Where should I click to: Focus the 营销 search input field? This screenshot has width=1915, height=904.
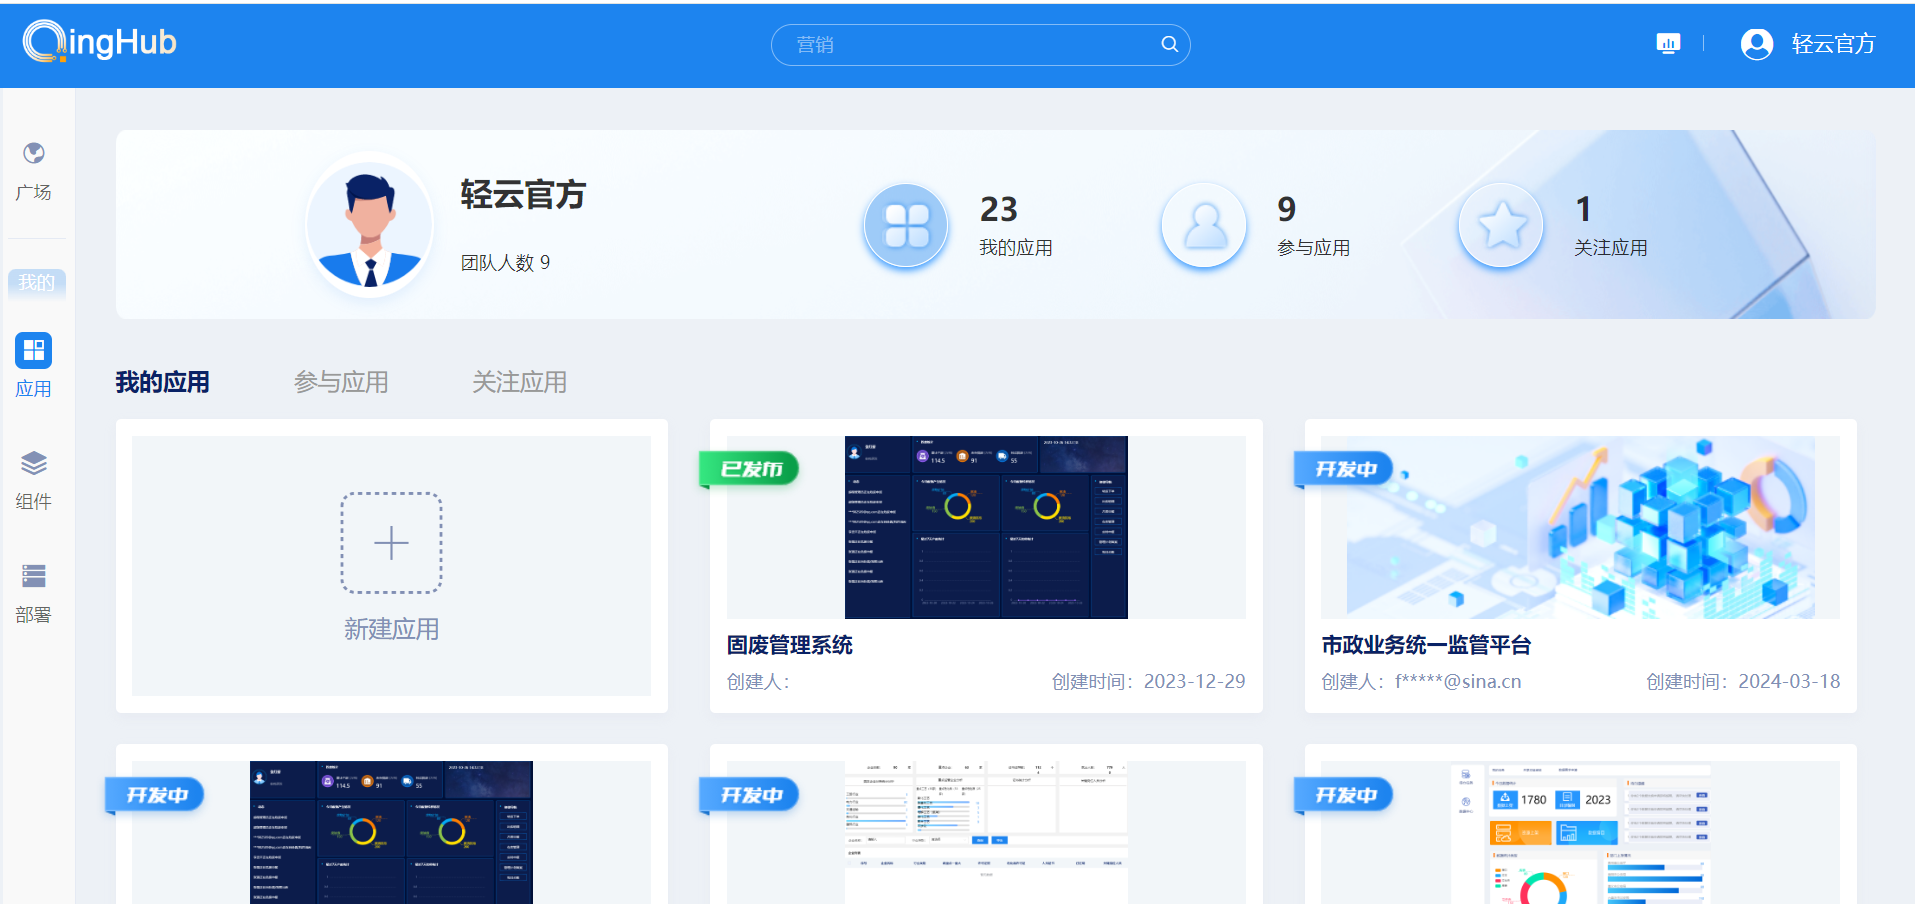(980, 45)
